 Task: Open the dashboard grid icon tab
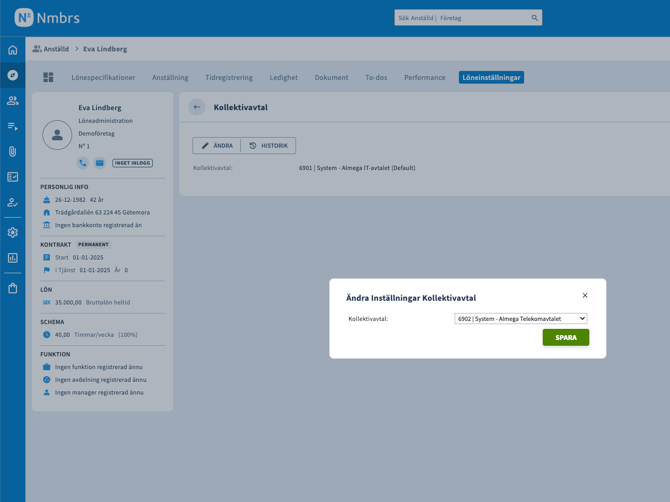[48, 77]
